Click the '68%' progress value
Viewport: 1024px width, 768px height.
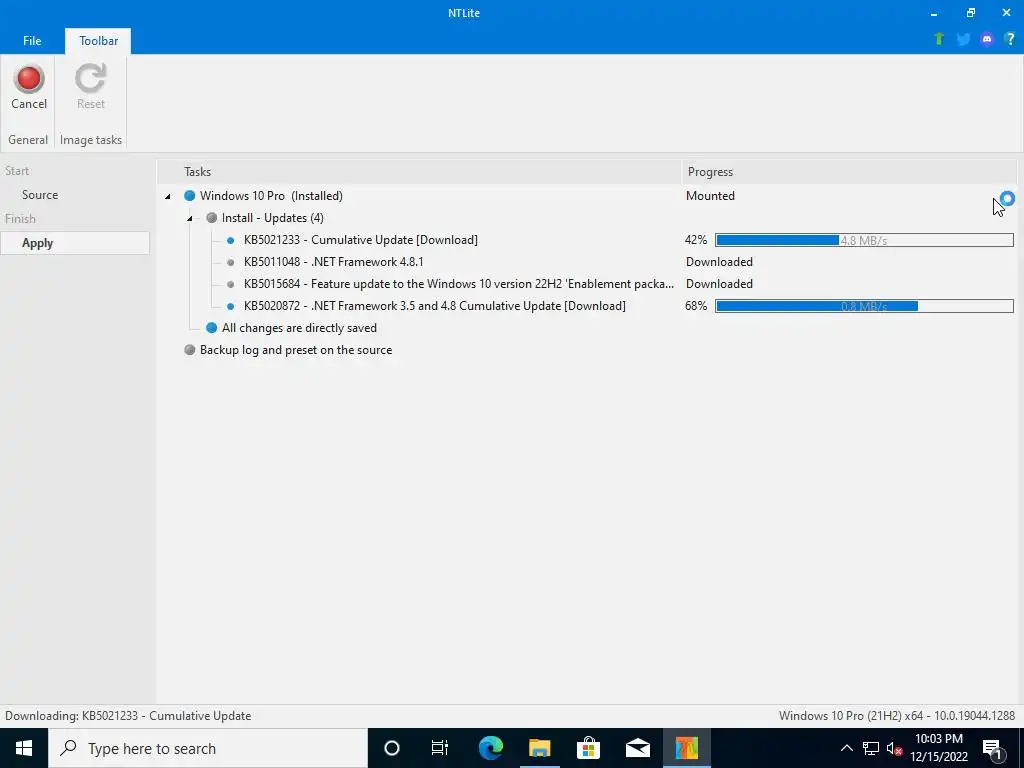pos(696,306)
